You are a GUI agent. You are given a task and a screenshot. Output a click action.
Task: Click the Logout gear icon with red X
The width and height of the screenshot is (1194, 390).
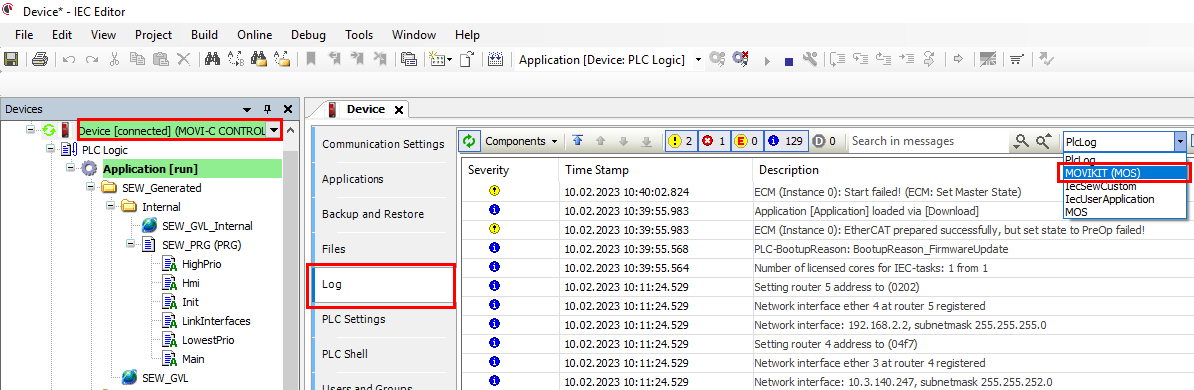pyautogui.click(x=739, y=59)
